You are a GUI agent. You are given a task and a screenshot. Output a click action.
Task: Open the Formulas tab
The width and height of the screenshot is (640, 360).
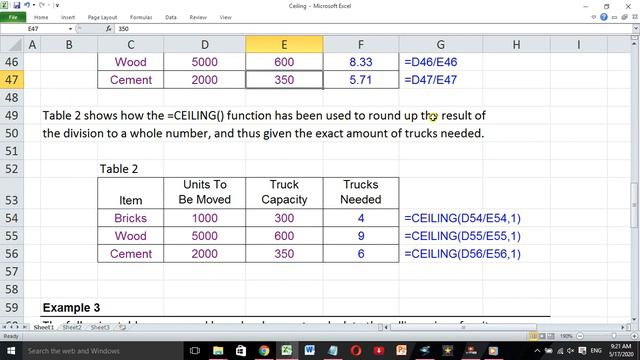[x=141, y=17]
